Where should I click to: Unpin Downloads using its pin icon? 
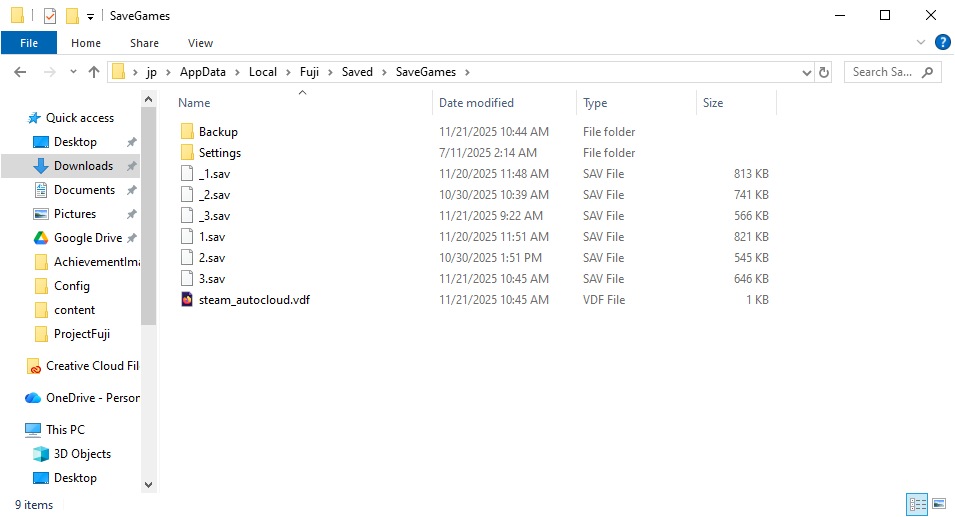click(x=131, y=166)
